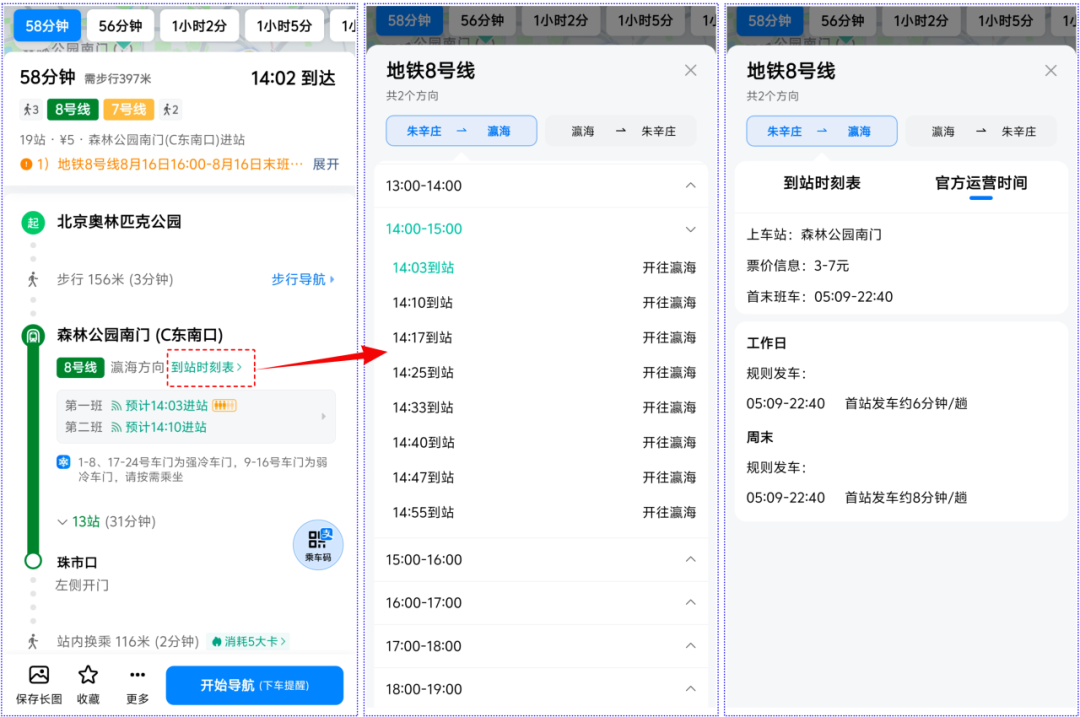Select 朱辛庄 → 瀛海 direction in right panel
The height and width of the screenshot is (717, 1080).
tap(821, 131)
